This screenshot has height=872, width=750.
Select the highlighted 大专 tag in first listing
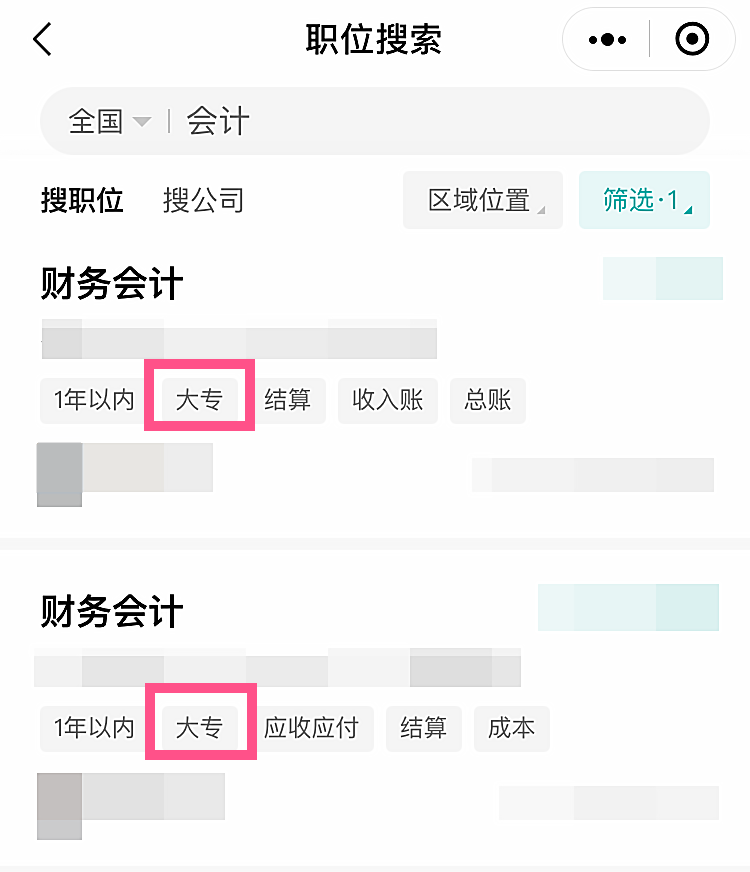(x=198, y=400)
